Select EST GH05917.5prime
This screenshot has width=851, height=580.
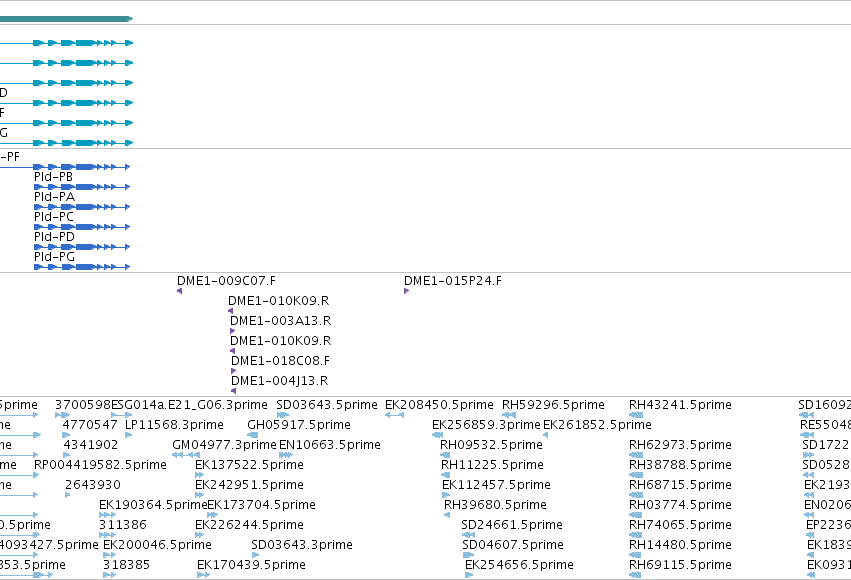299,425
